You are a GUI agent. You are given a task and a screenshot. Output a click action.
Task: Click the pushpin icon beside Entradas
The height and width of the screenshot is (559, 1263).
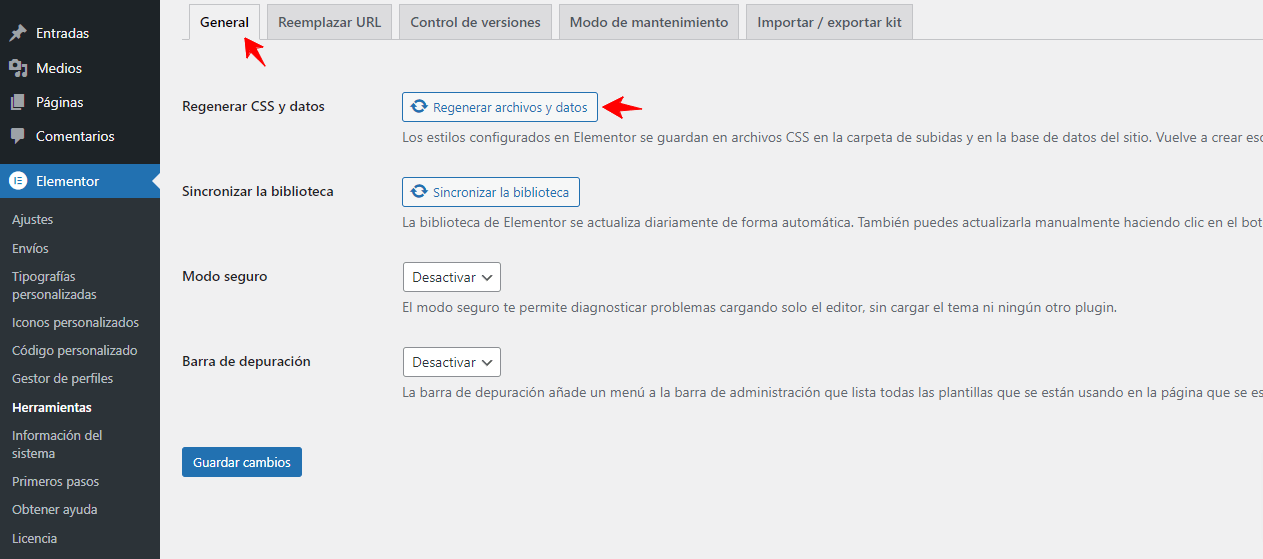pyautogui.click(x=18, y=33)
